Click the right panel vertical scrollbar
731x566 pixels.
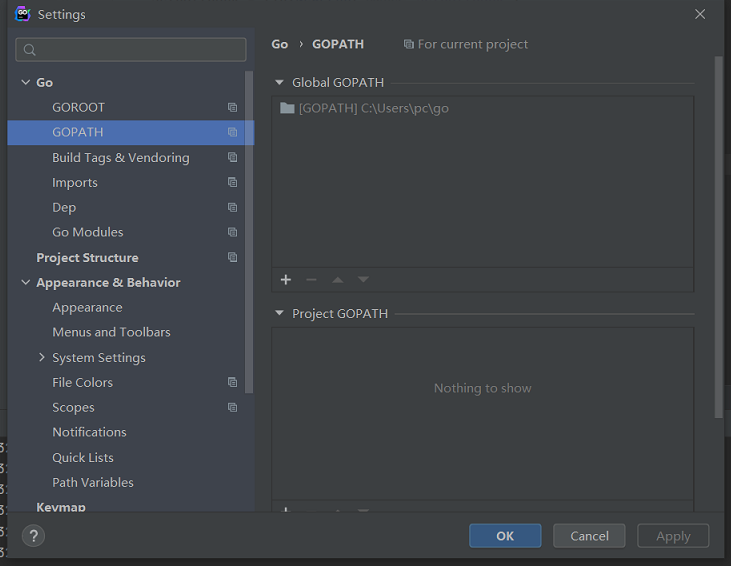pos(718,237)
